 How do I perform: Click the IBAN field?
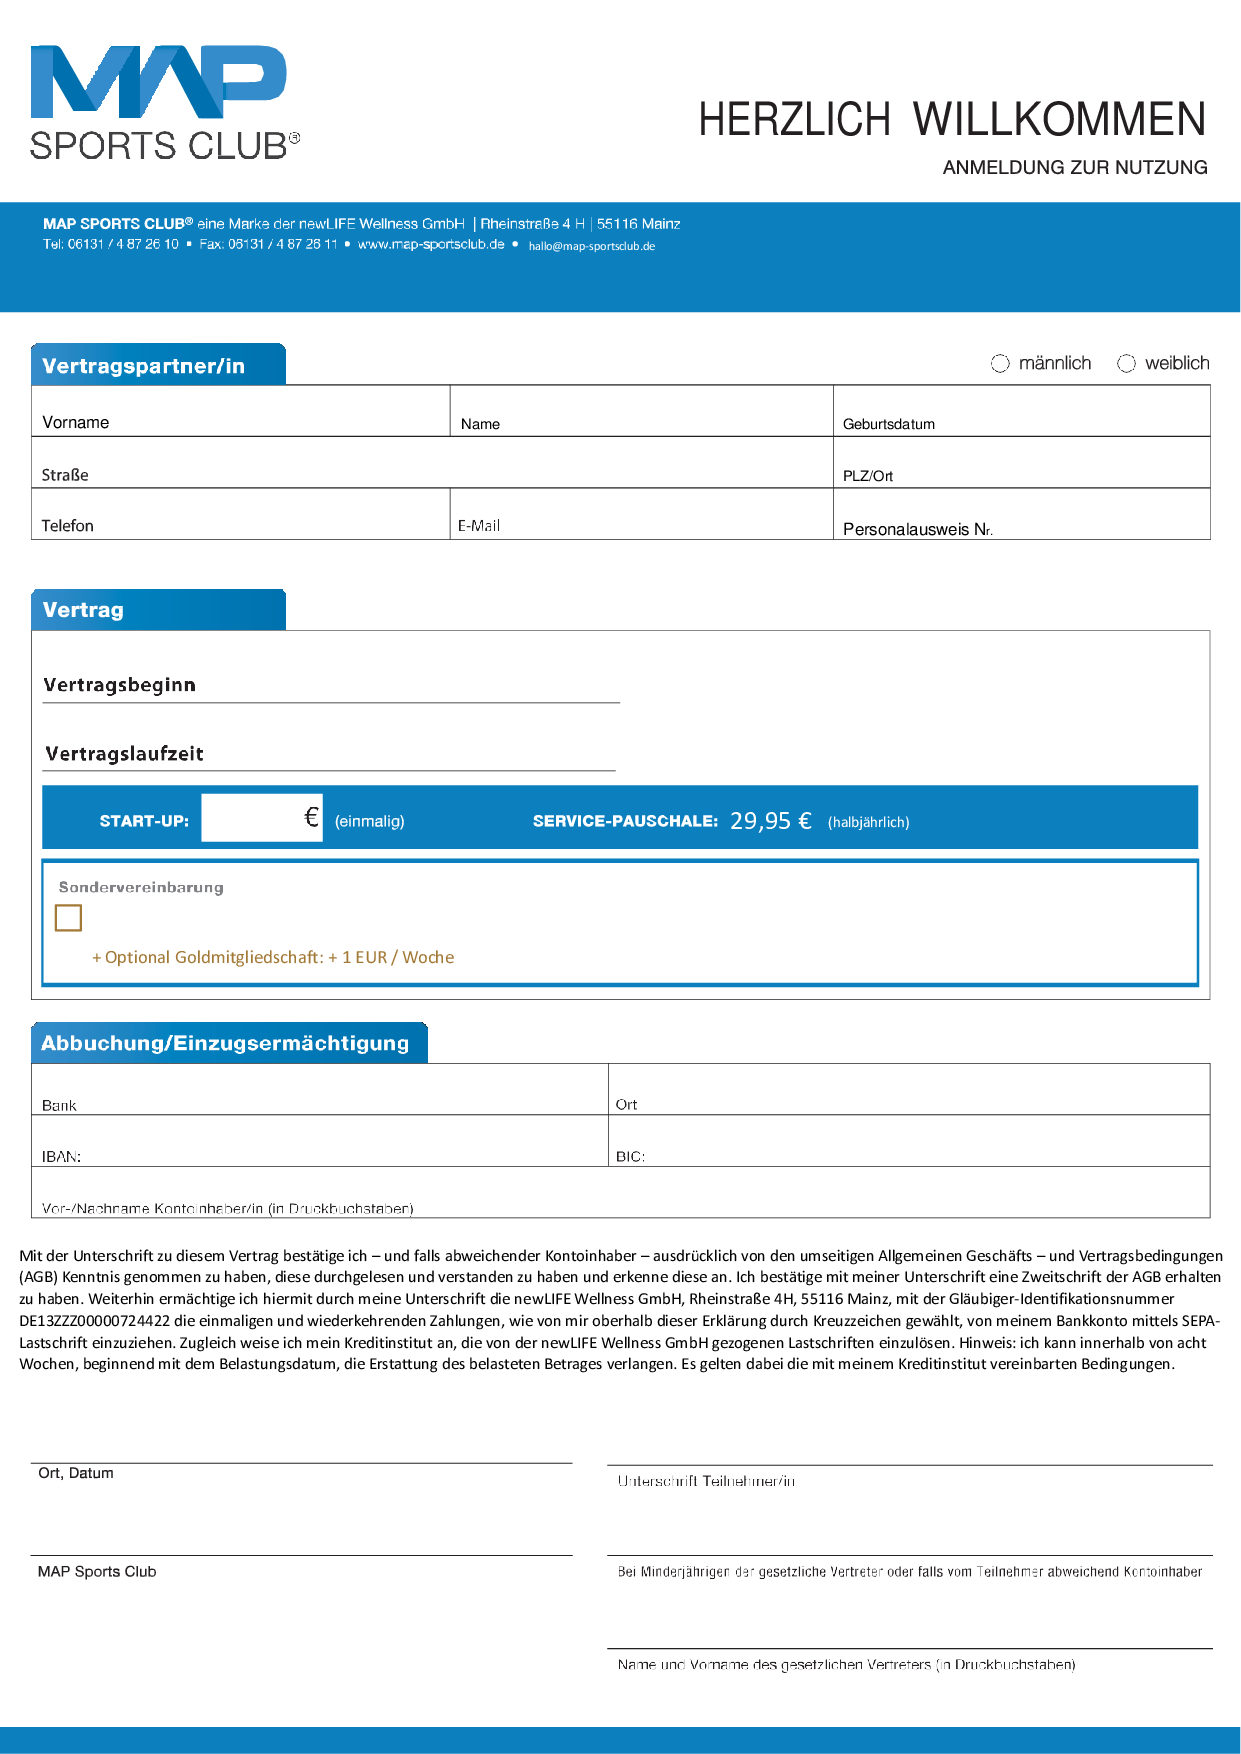coord(320,1141)
